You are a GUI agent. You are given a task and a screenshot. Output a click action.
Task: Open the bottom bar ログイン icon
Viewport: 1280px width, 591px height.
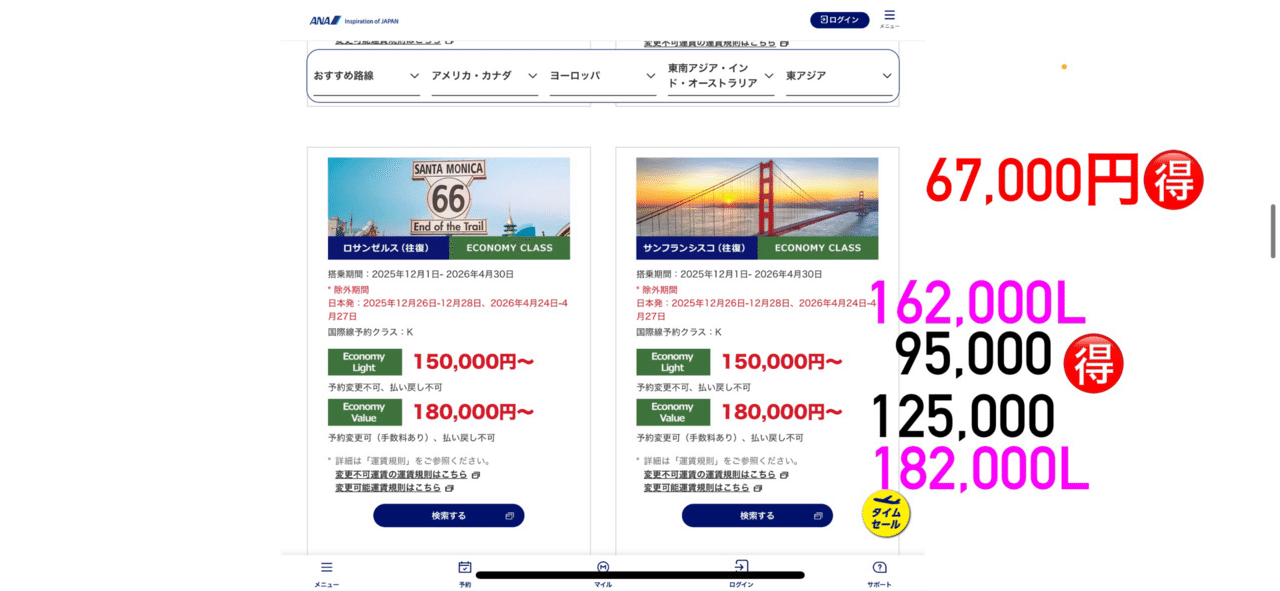click(x=741, y=573)
